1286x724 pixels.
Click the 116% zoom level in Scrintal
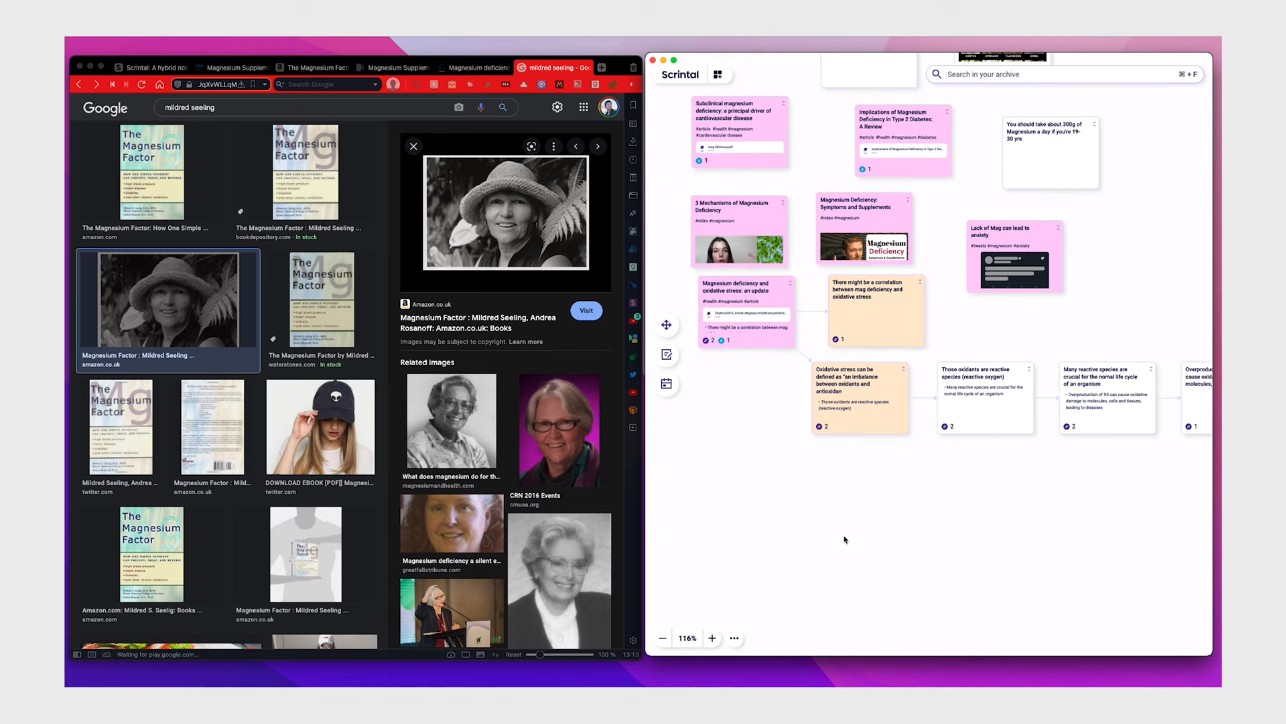687,638
